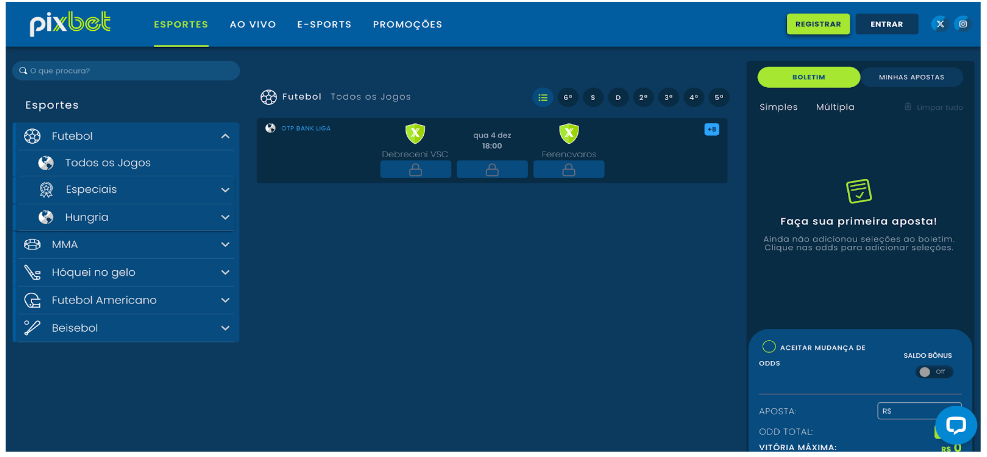This screenshot has width=987, height=457.
Task: Select the list view filter icon
Action: click(x=543, y=98)
